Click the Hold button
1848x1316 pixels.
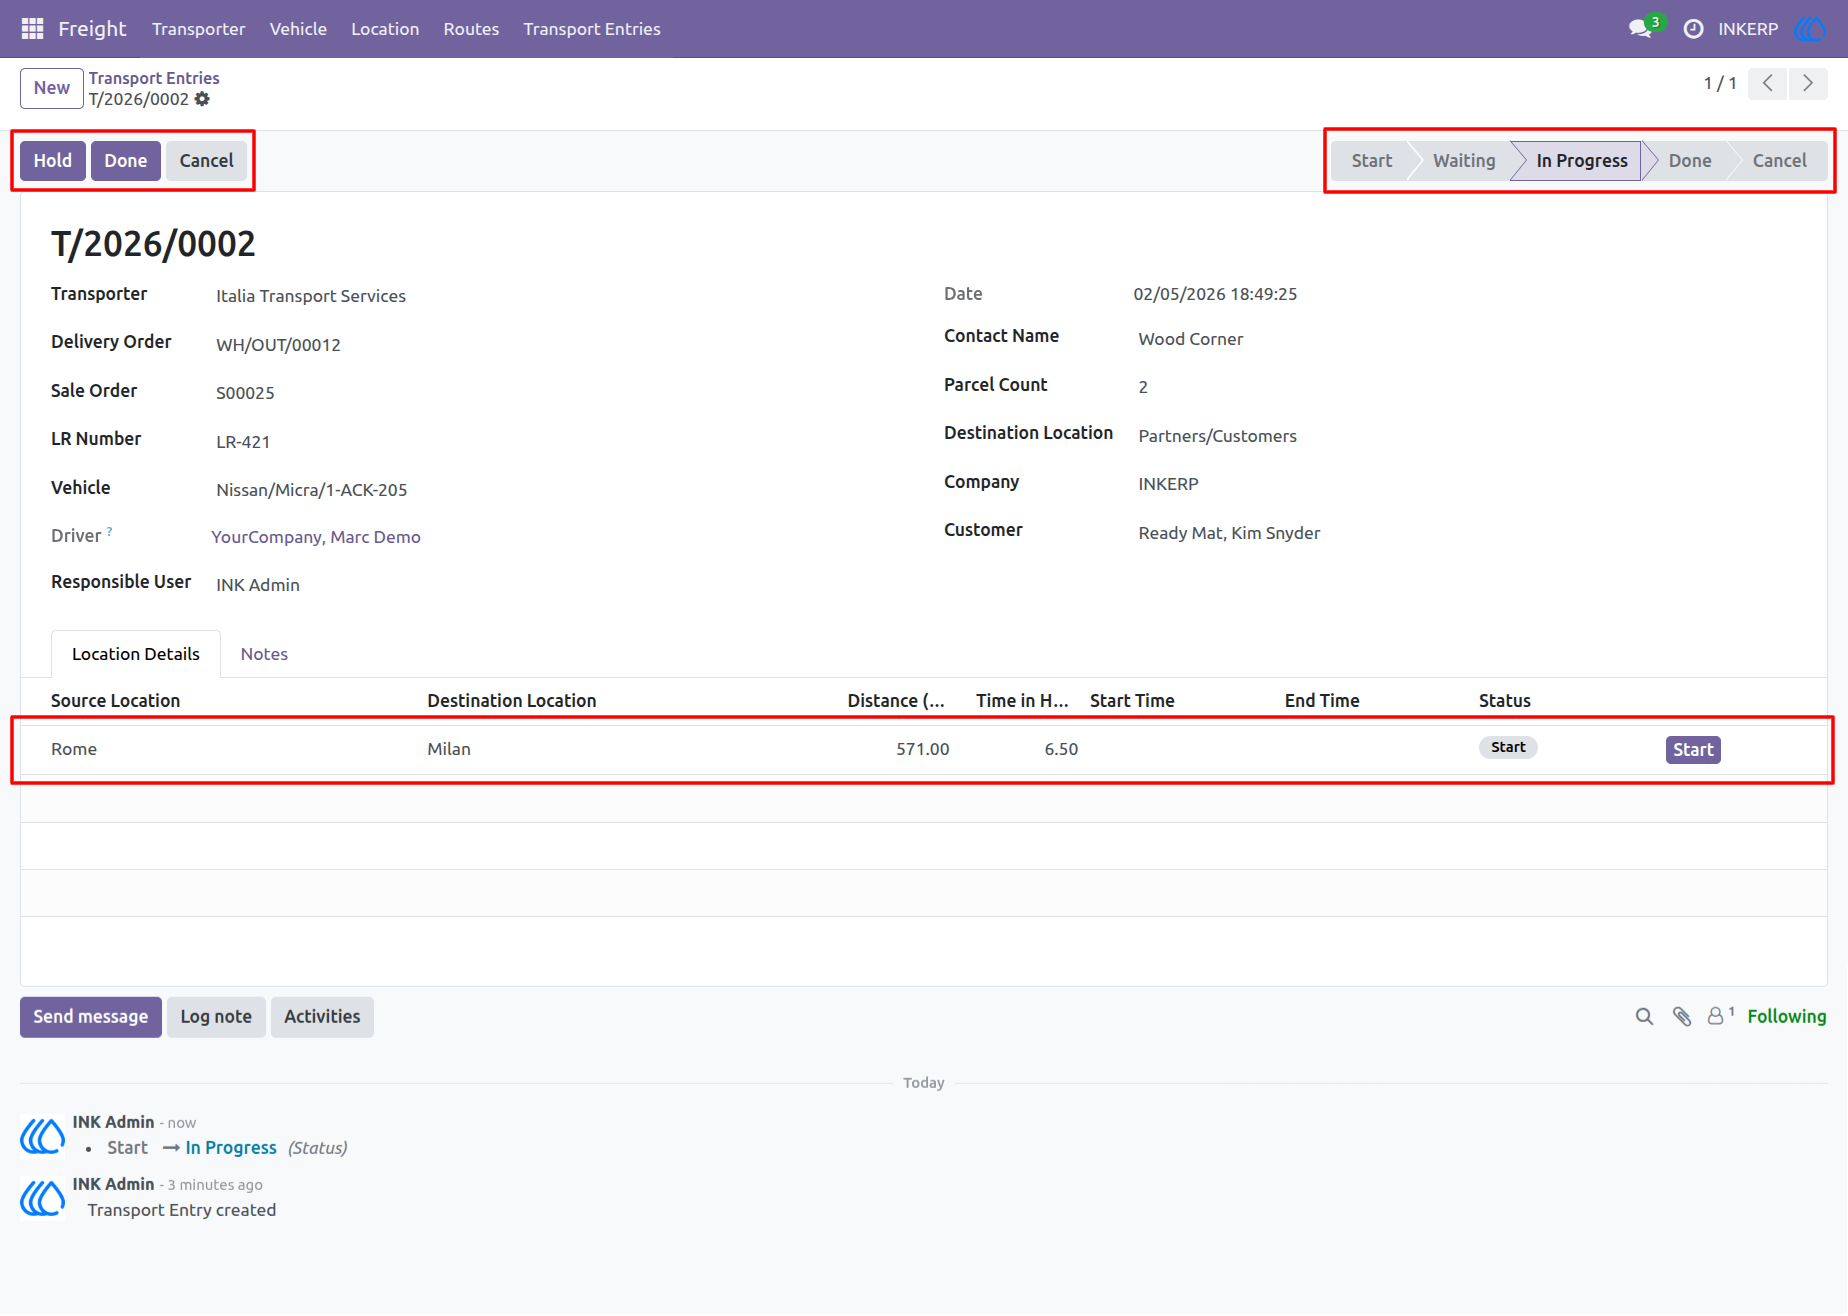53,161
